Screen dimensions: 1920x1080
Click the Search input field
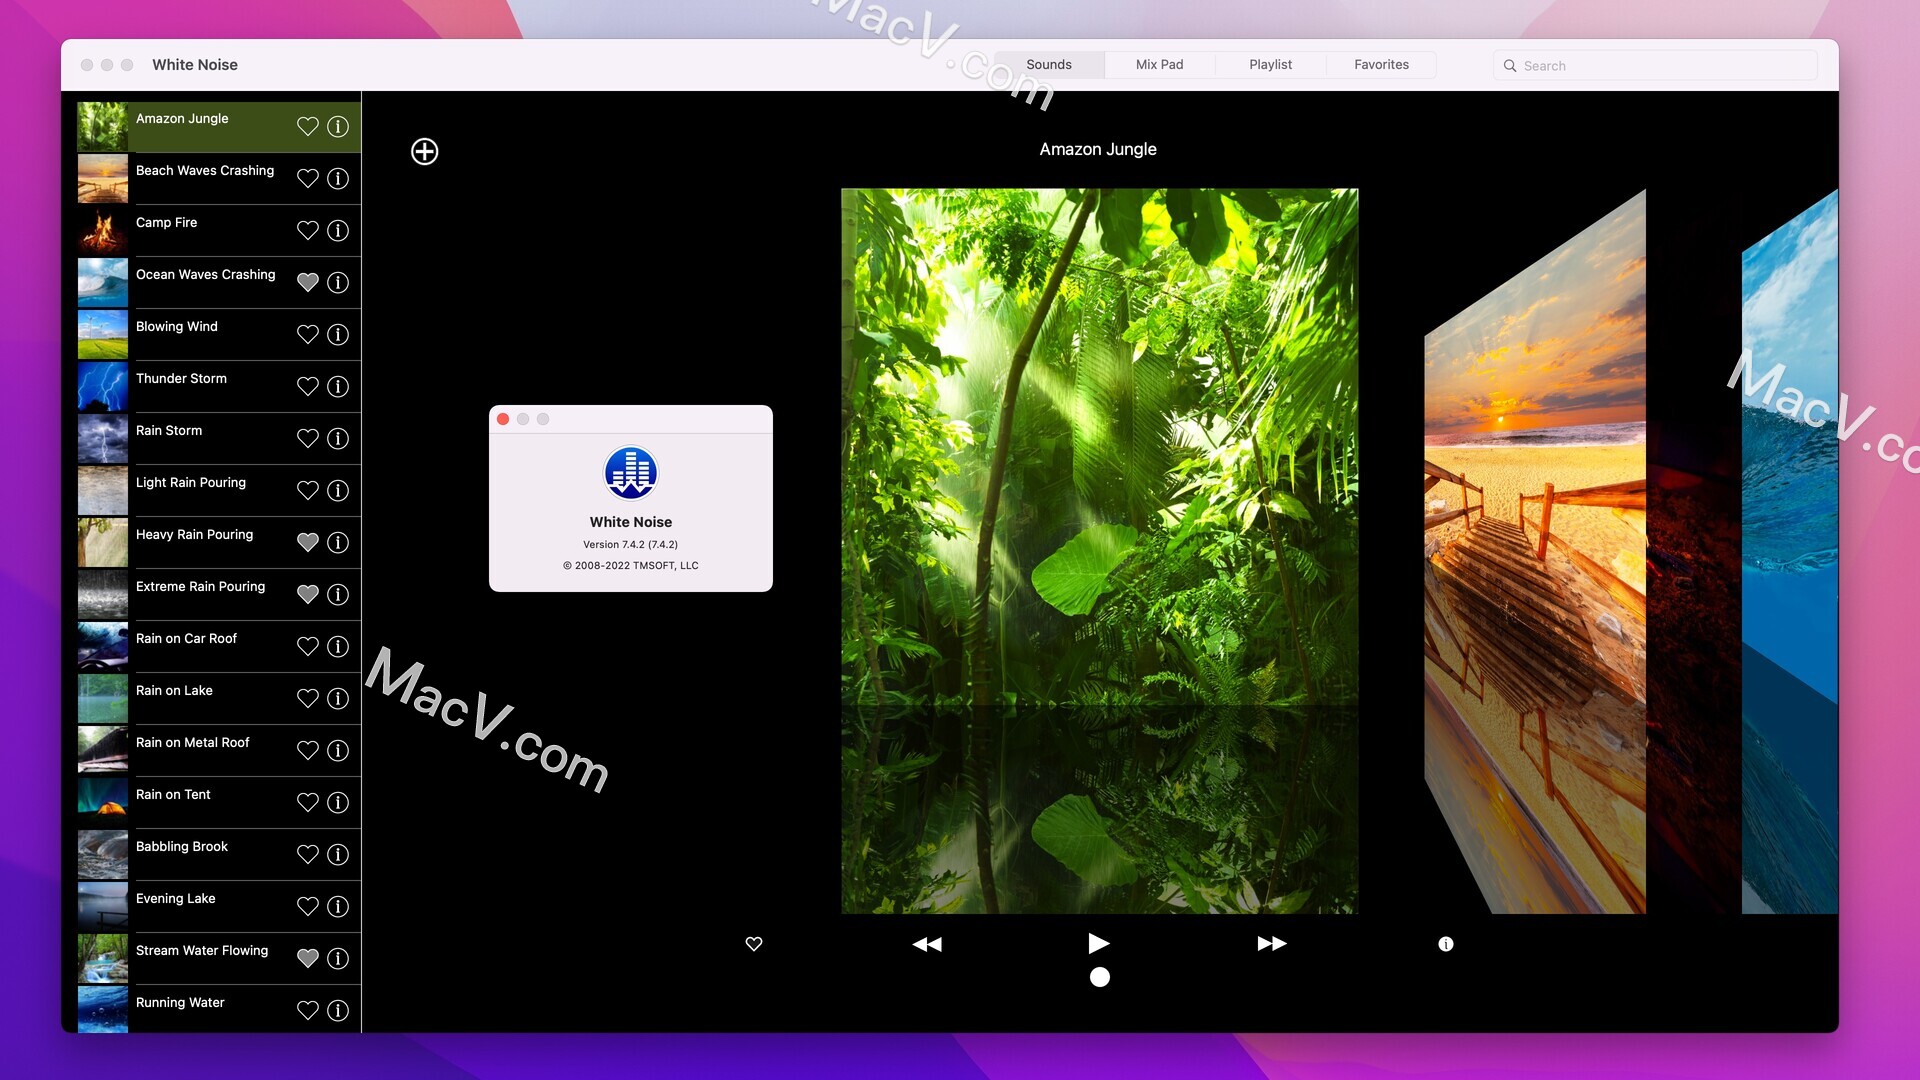pyautogui.click(x=1656, y=66)
